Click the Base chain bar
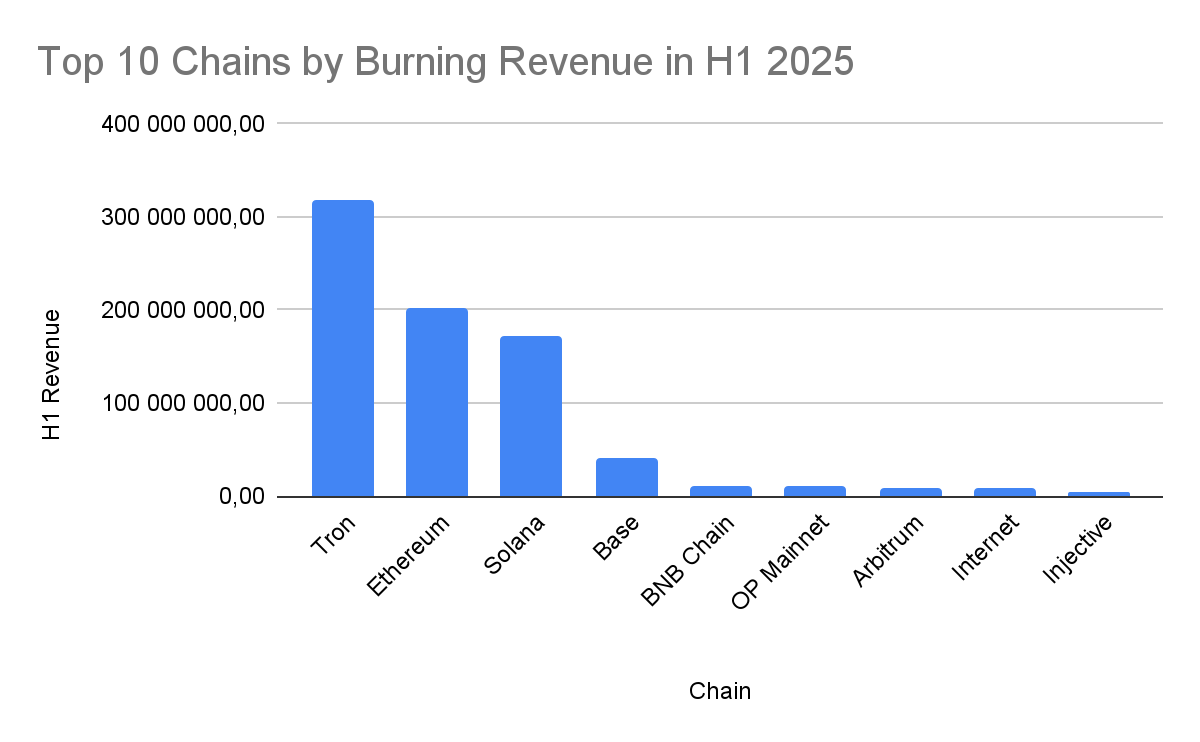Viewport: 1200px width, 742px height. [626, 477]
